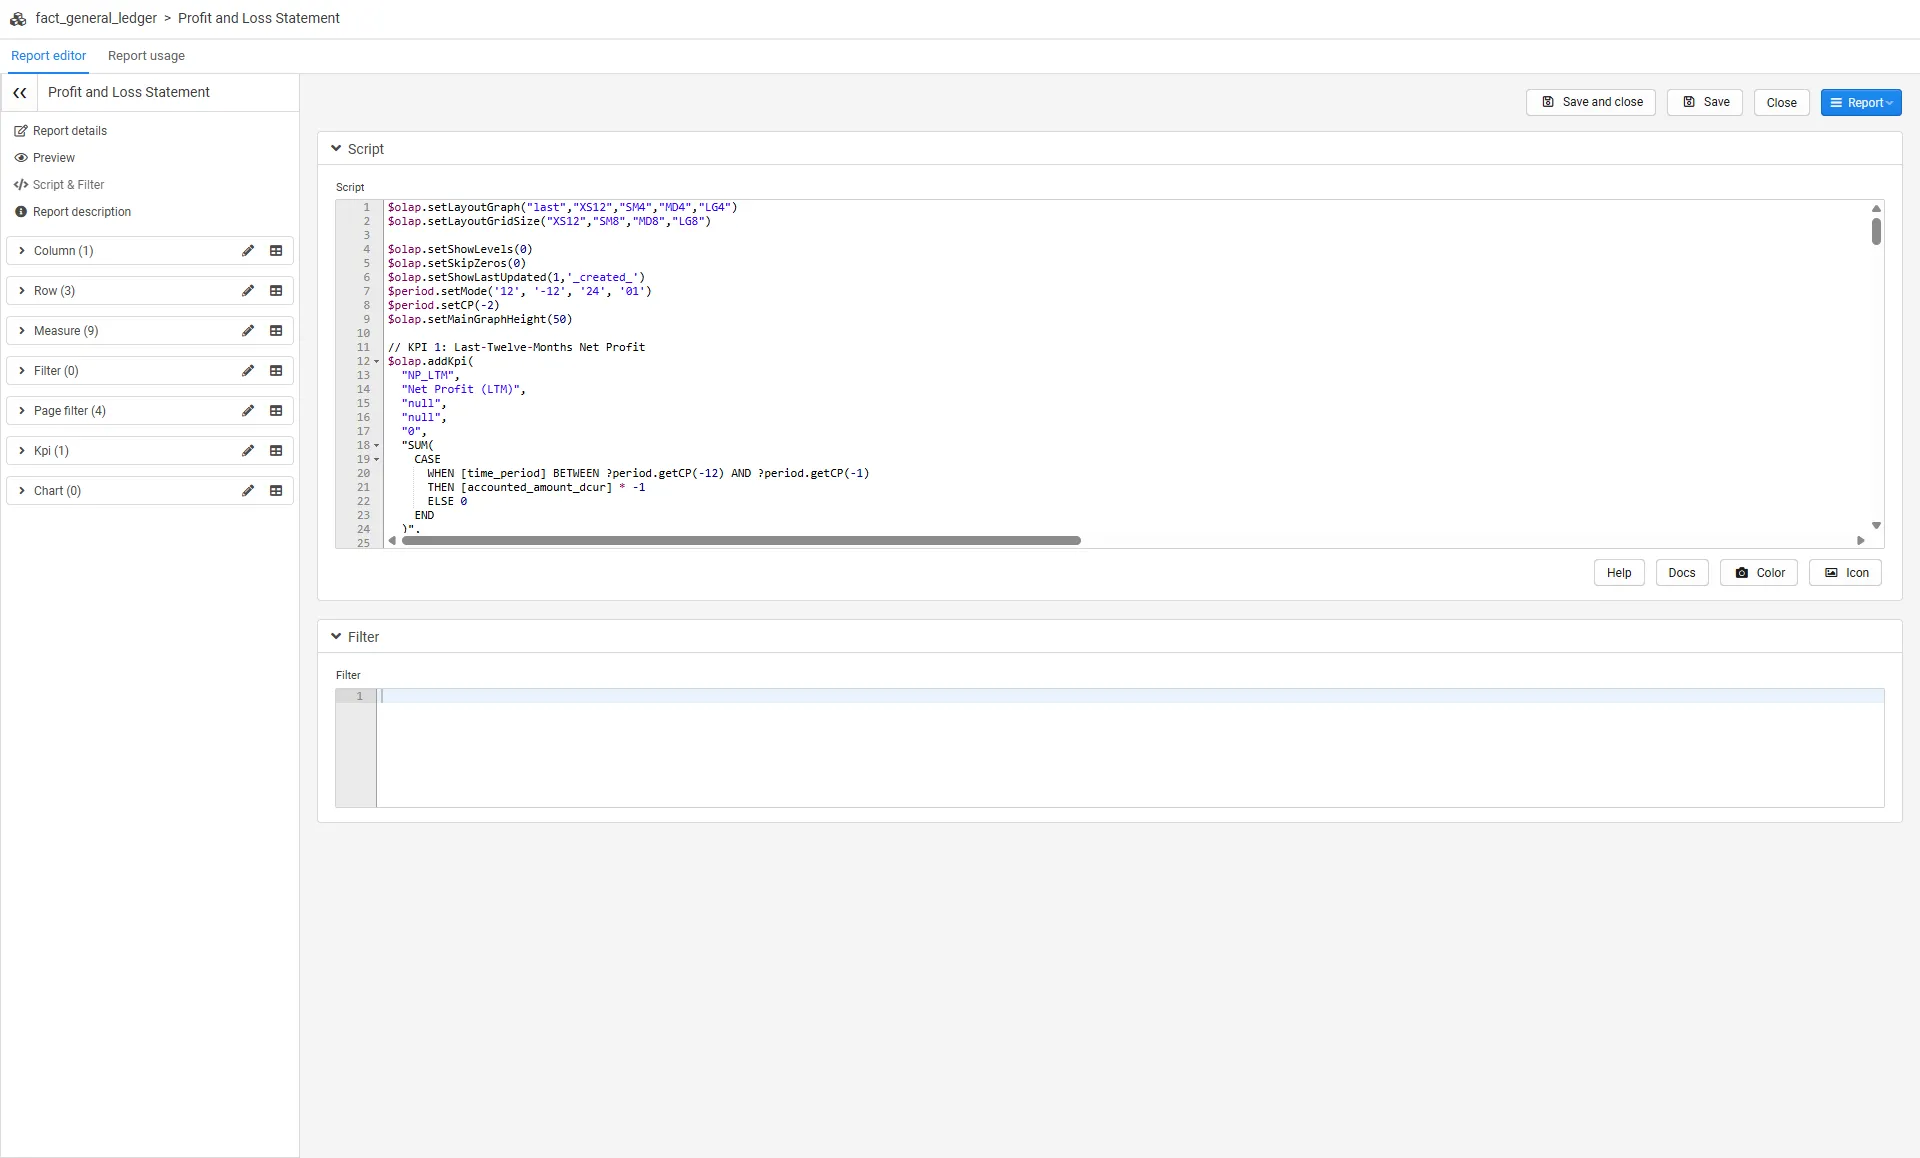Select the Report editor tab

pos(48,56)
